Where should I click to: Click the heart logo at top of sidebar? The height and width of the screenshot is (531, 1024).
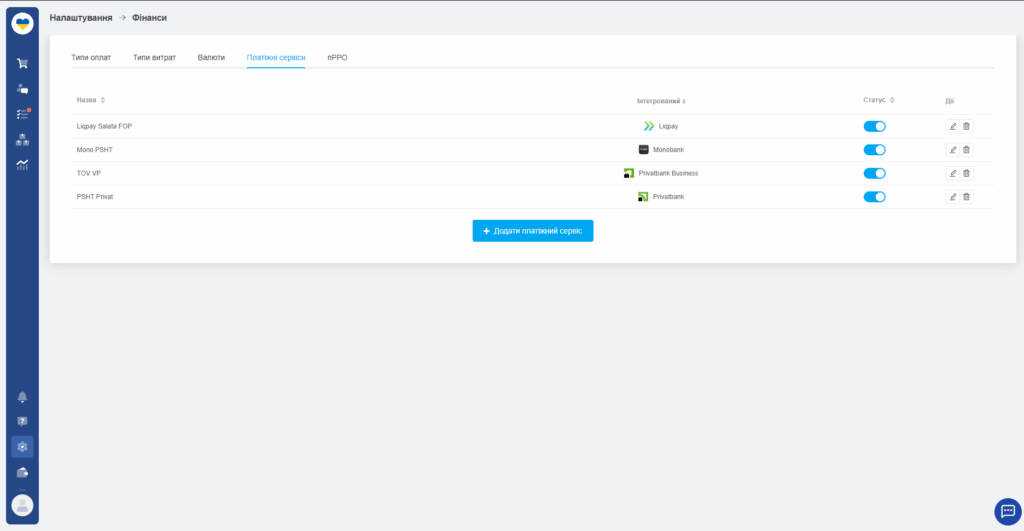pyautogui.click(x=22, y=24)
